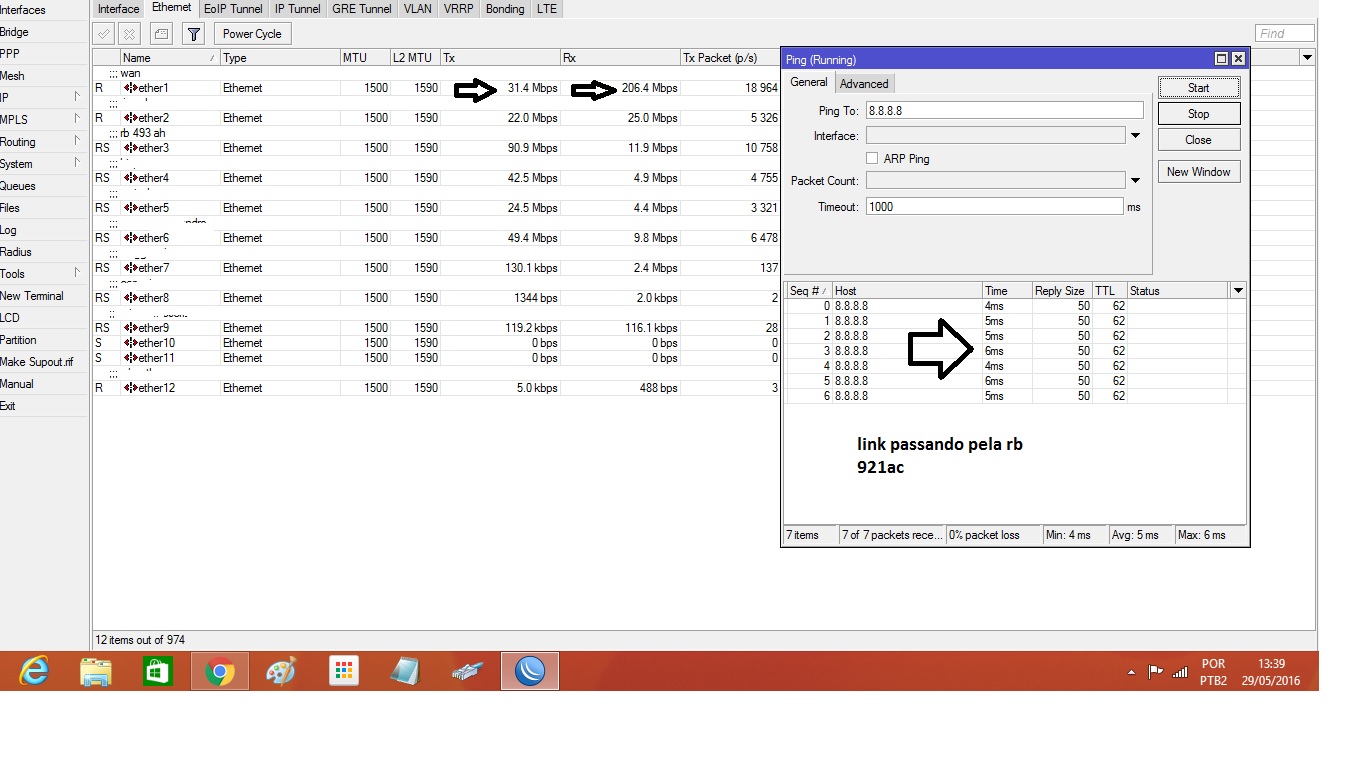Image resolution: width=1366 pixels, height=768 pixels.
Task: Click the Find search field
Action: (x=1285, y=34)
